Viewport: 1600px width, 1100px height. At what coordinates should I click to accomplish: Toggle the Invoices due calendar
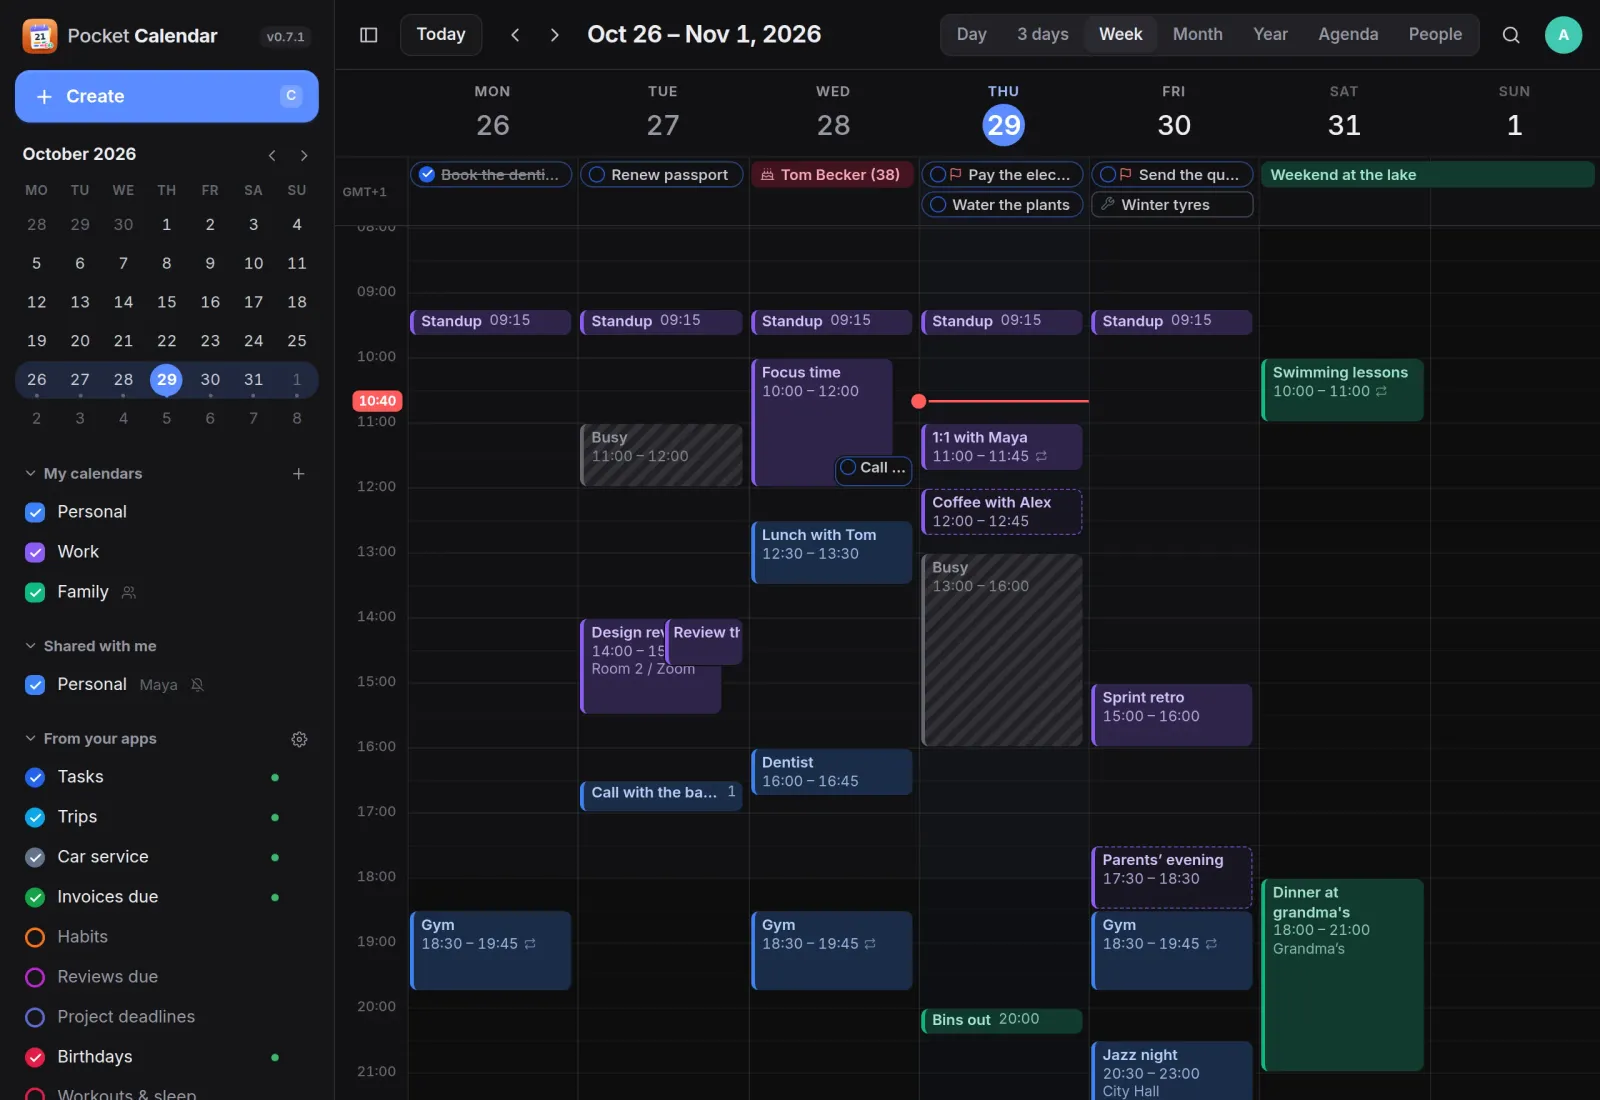35,897
